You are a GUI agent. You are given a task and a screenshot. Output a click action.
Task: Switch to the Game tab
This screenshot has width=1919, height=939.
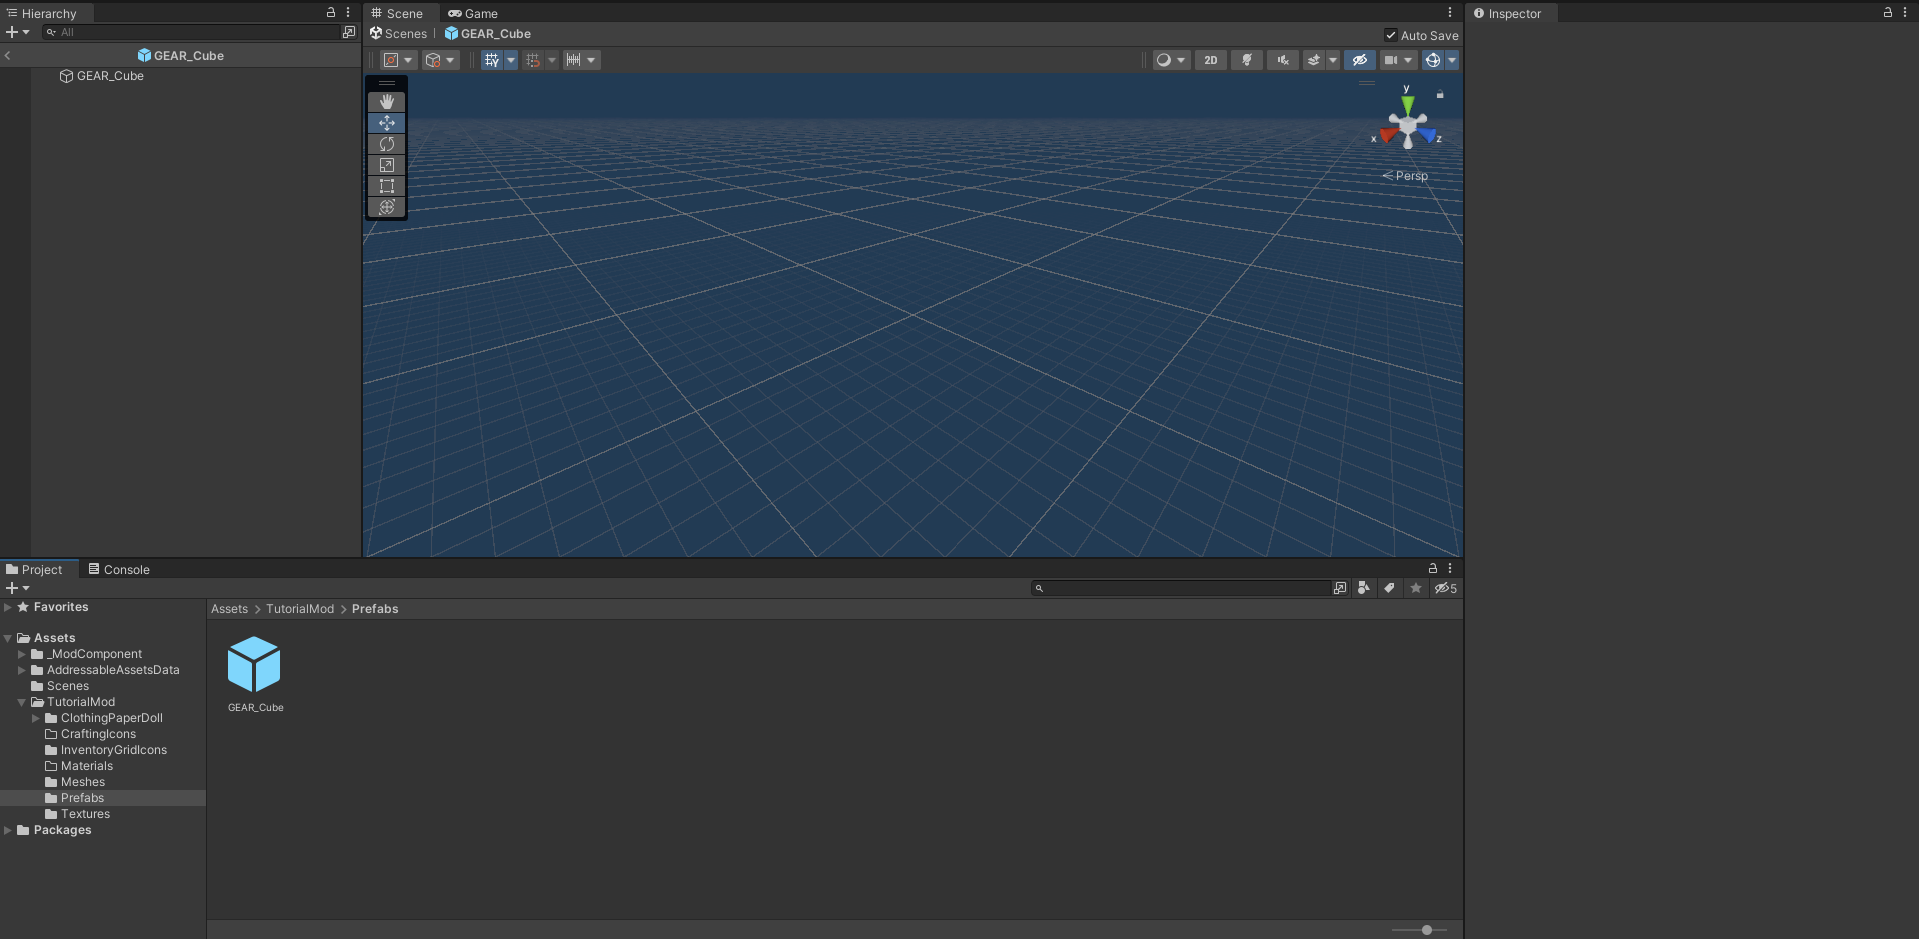pos(473,13)
